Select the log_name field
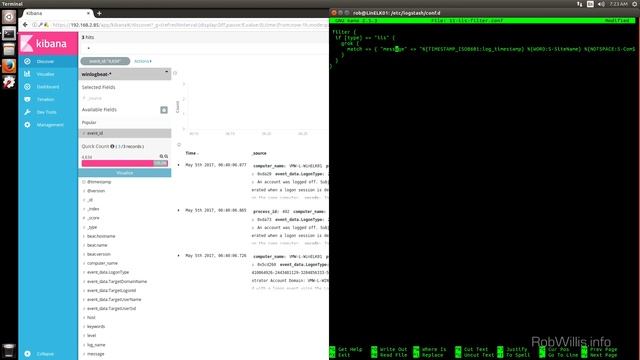 pos(96,344)
